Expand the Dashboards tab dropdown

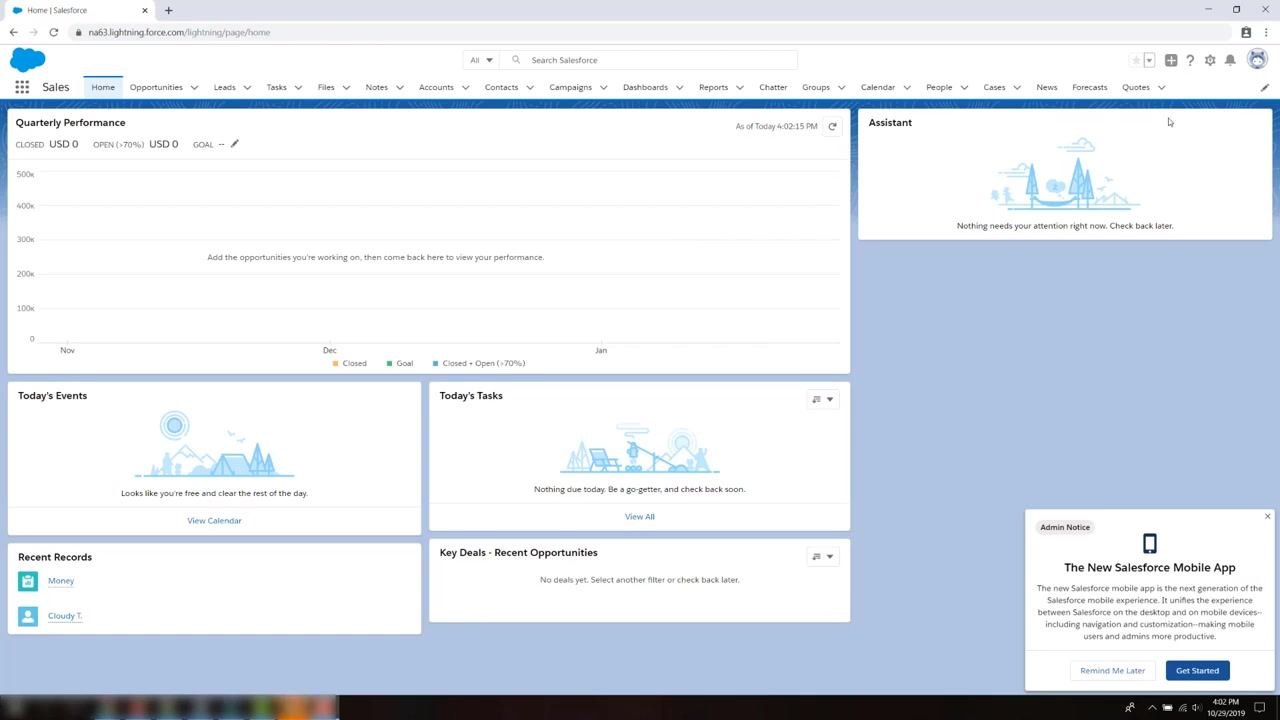[679, 87]
